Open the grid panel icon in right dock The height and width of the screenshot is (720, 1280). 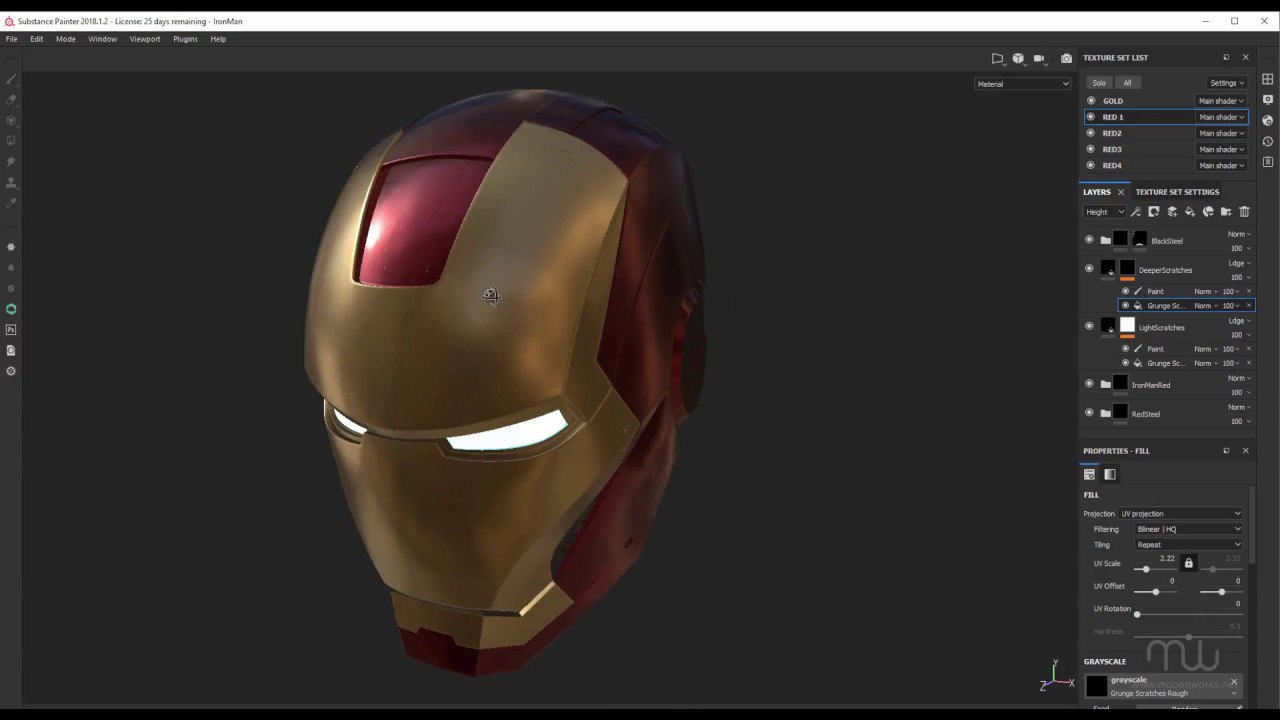point(1267,79)
